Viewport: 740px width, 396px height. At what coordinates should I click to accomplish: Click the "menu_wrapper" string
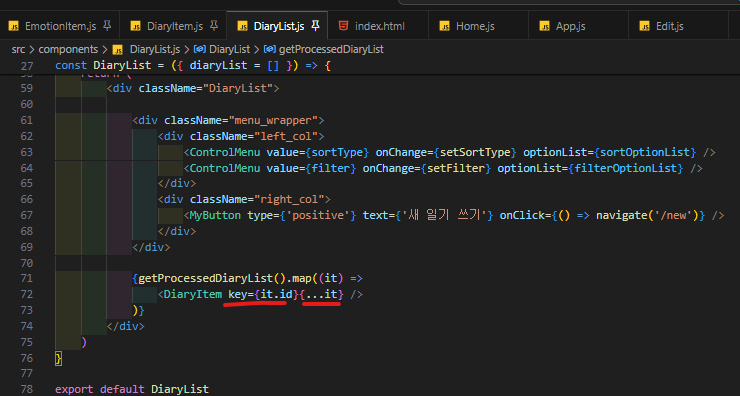[273, 120]
